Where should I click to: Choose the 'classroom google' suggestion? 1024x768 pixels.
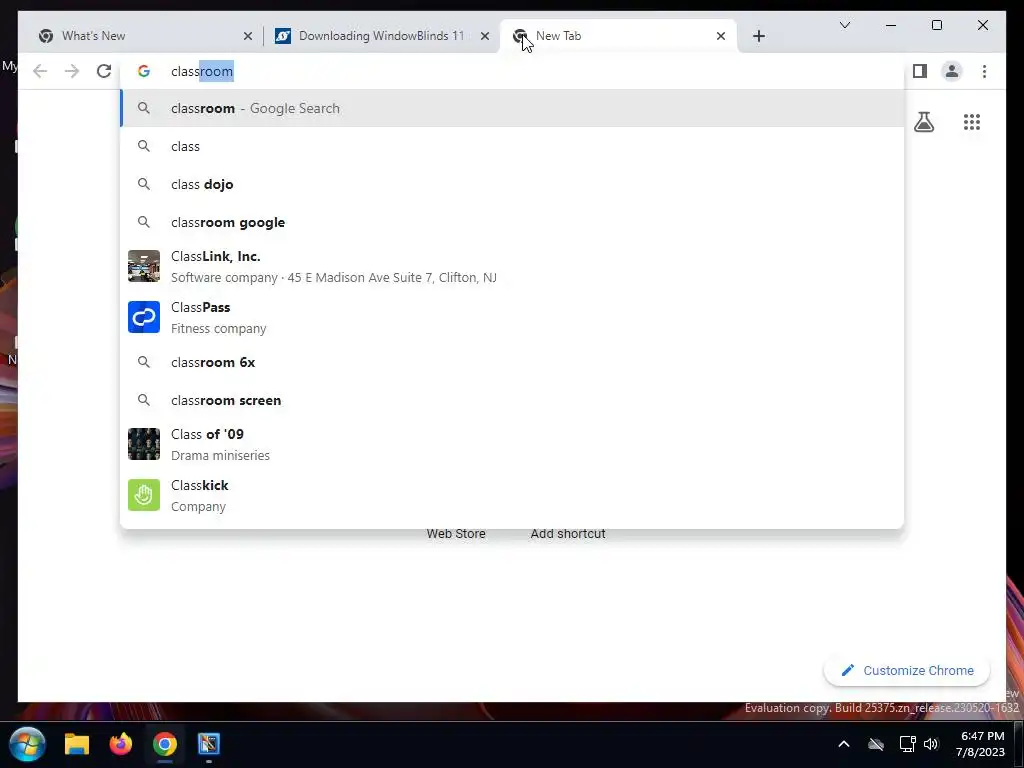click(x=512, y=222)
